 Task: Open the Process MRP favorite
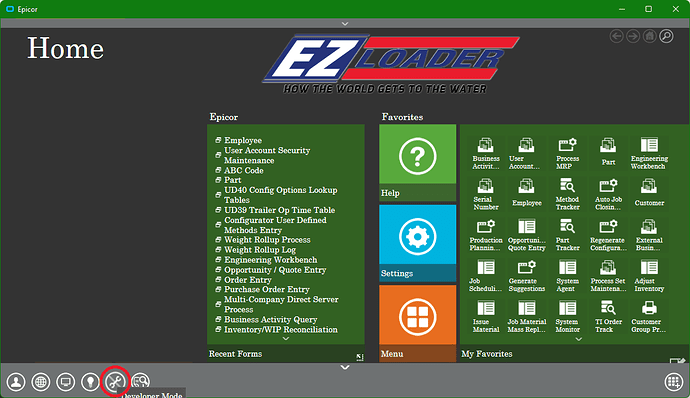[x=567, y=153]
